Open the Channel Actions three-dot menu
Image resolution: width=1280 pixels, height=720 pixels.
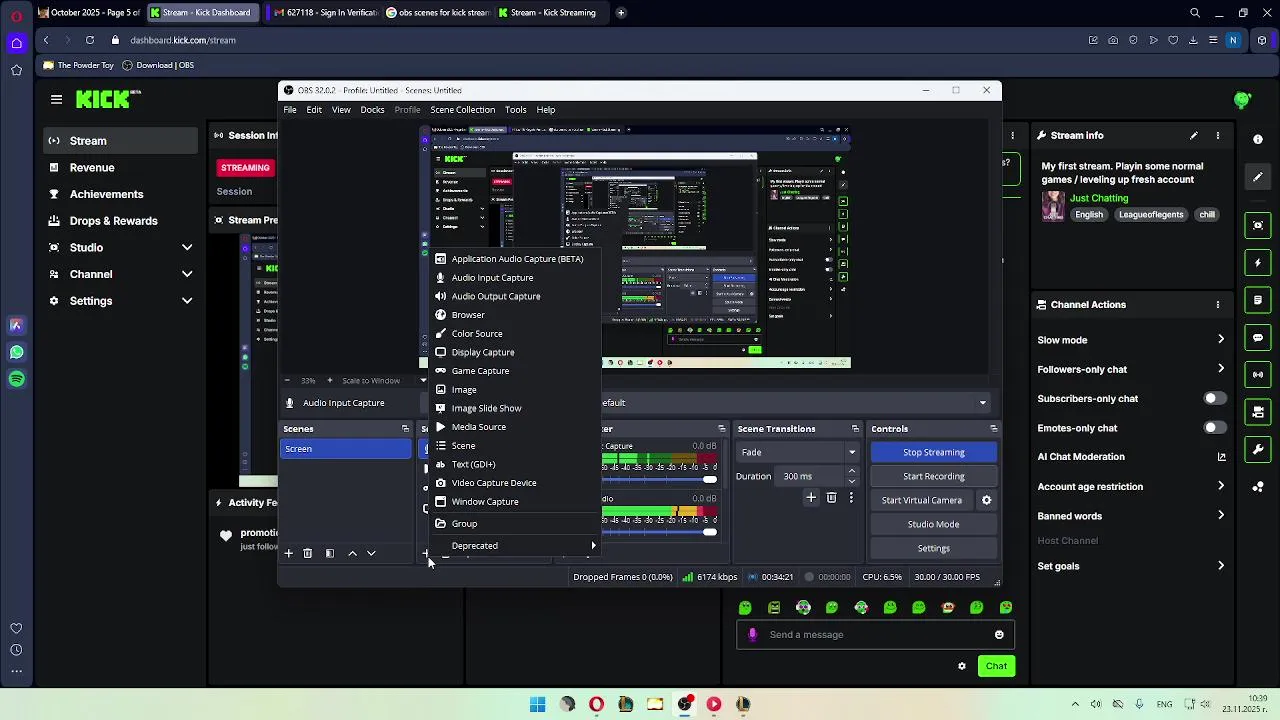(x=1217, y=304)
